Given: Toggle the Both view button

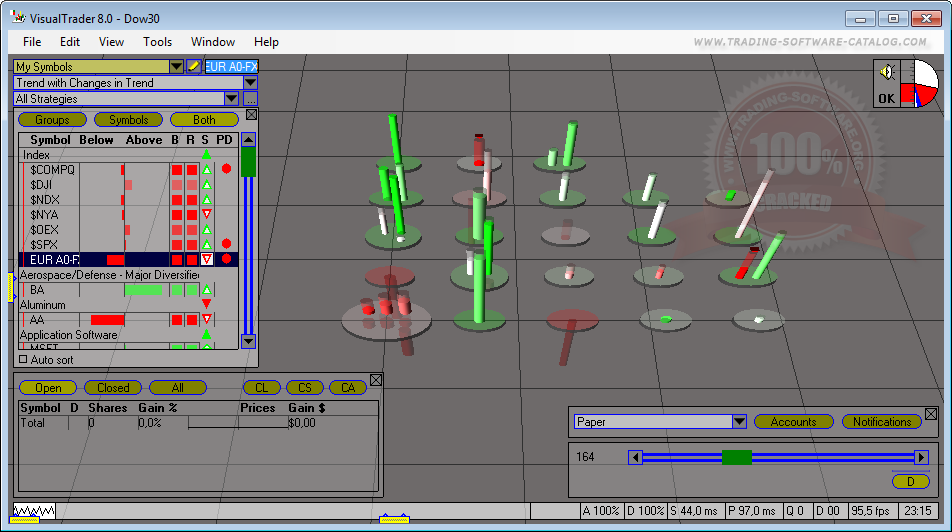Looking at the screenshot, I should point(204,120).
